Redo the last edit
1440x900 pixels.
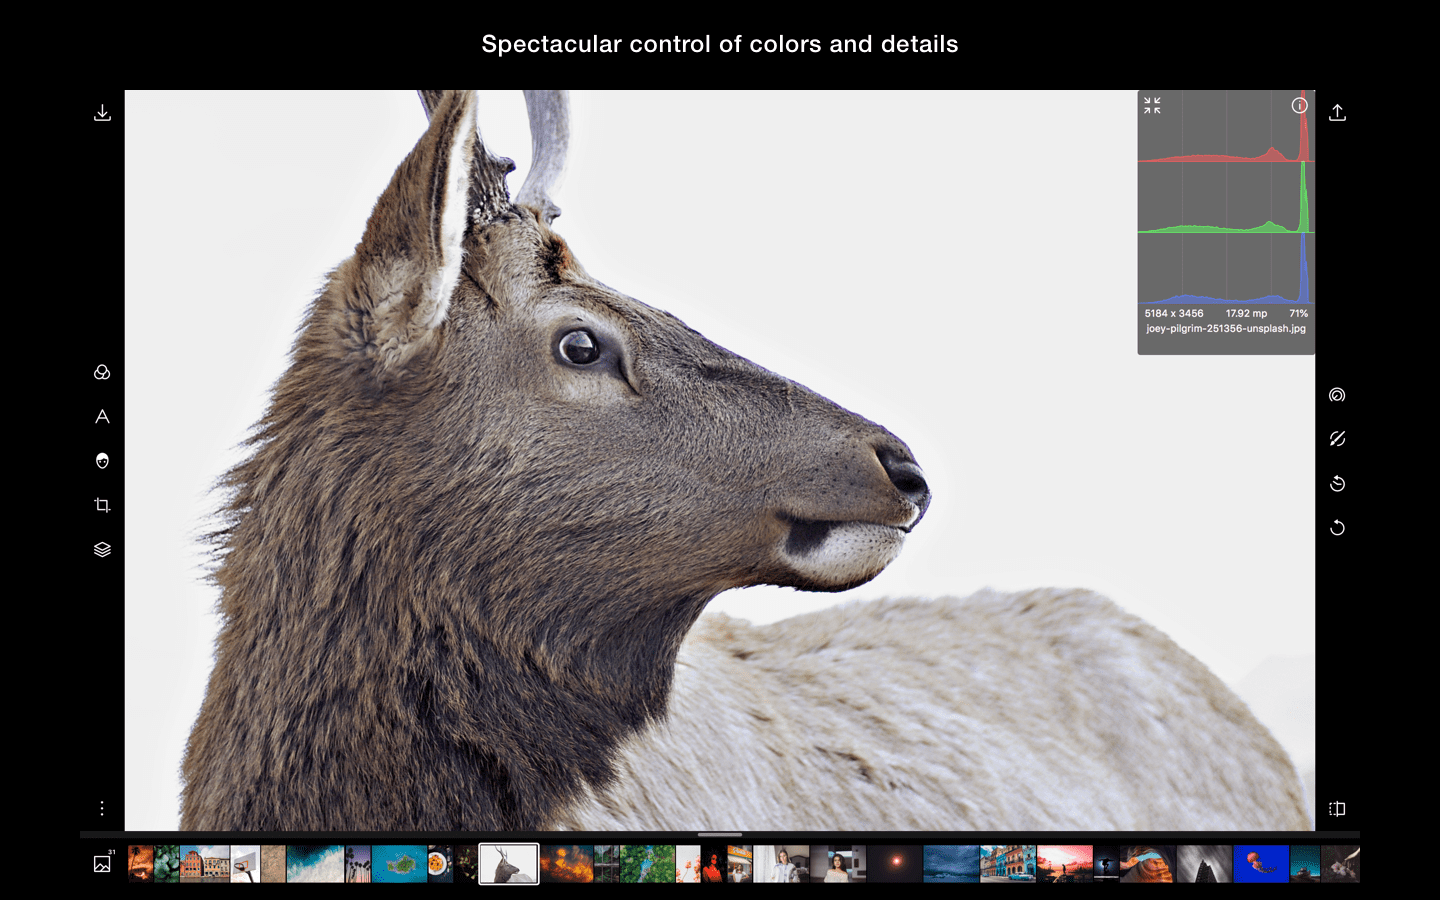[1338, 527]
